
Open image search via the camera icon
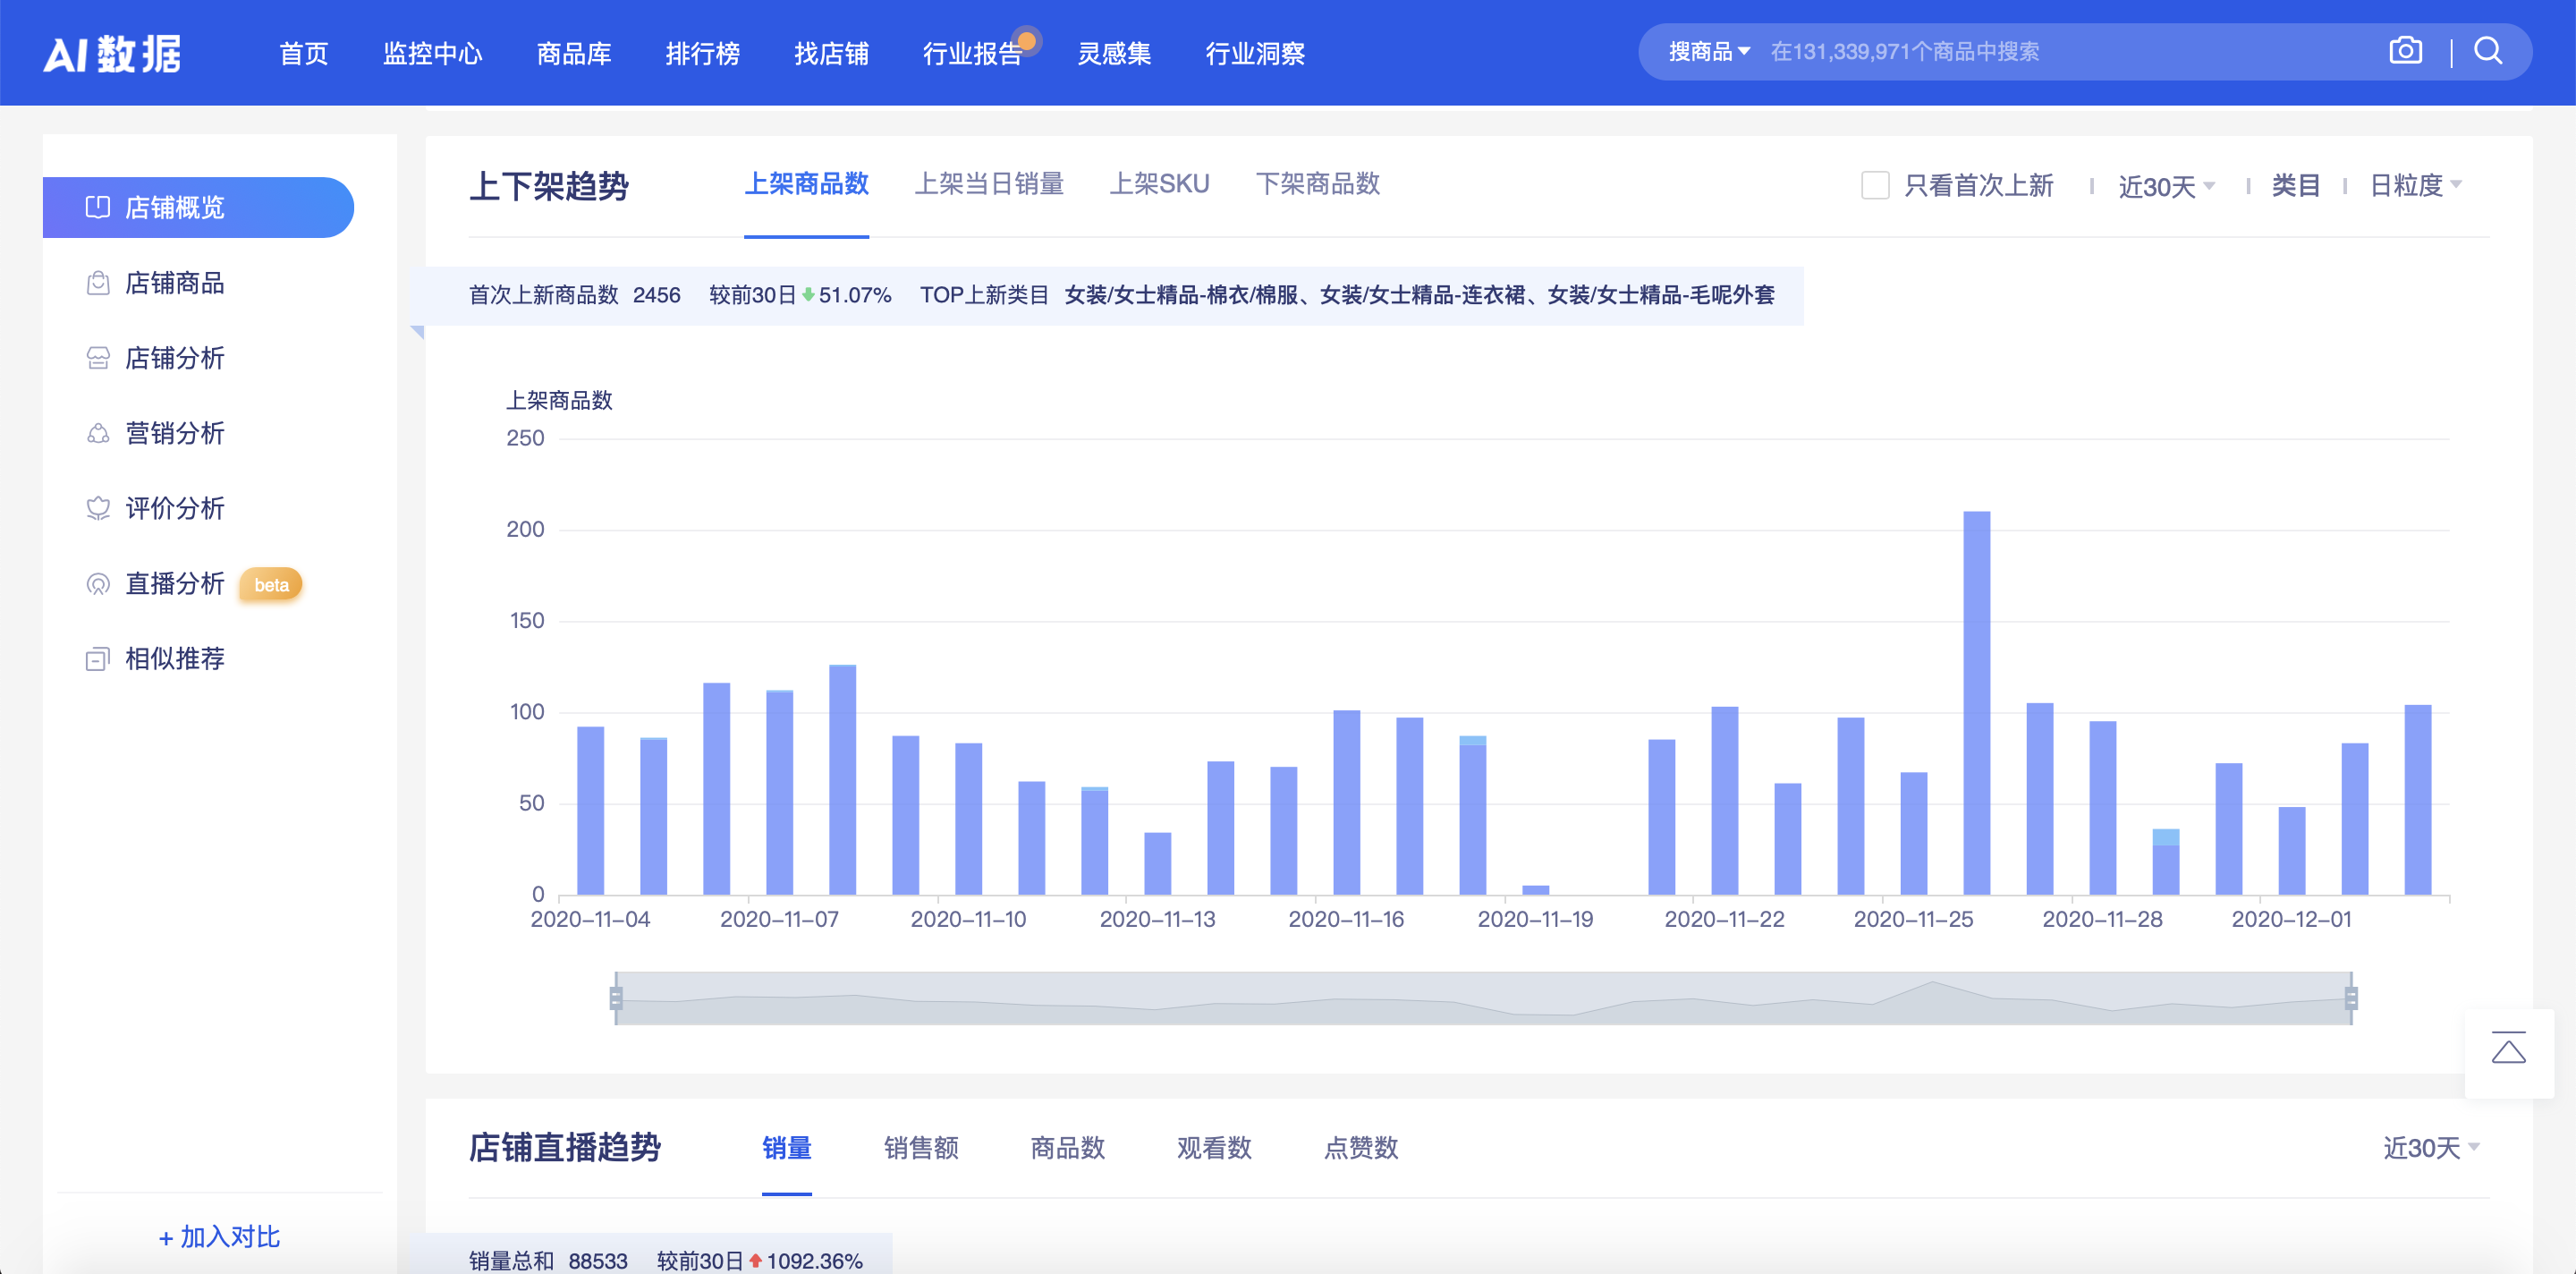[2405, 51]
